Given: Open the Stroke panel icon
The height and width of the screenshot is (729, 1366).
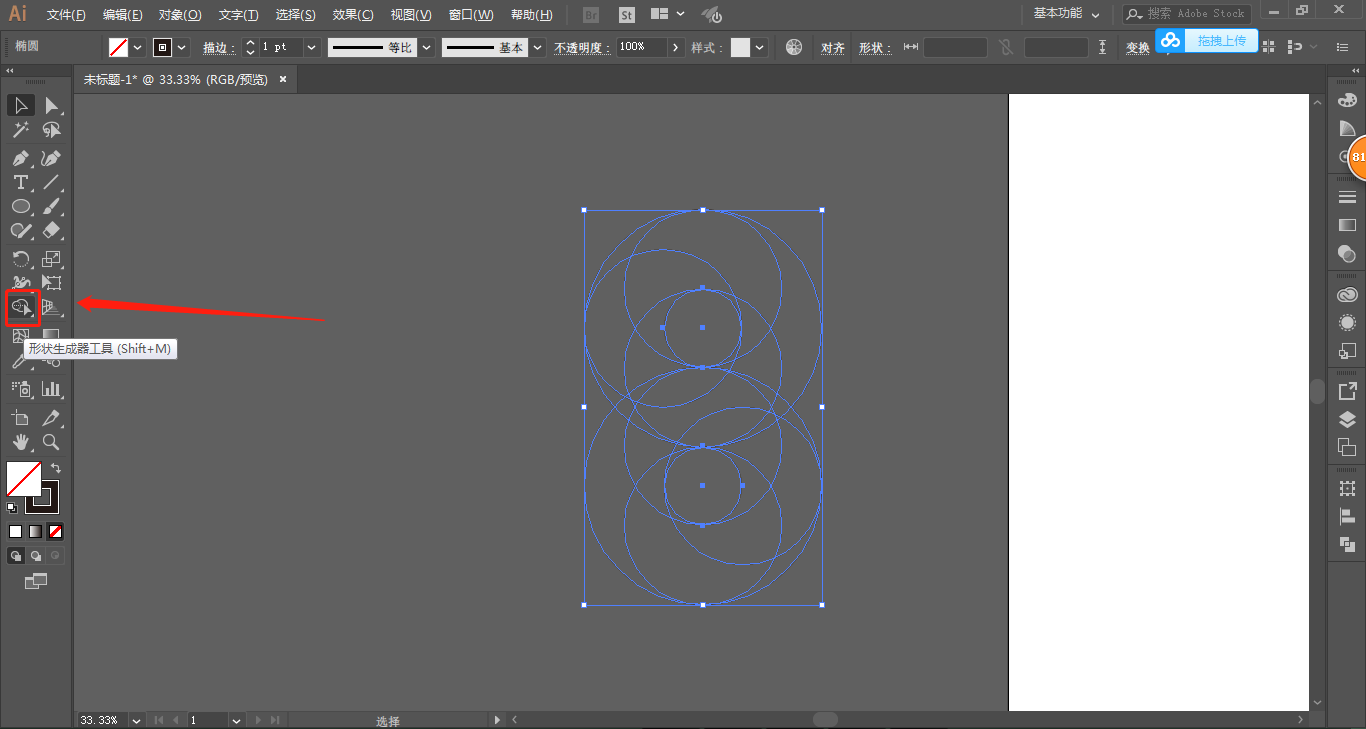Looking at the screenshot, I should (1347, 197).
